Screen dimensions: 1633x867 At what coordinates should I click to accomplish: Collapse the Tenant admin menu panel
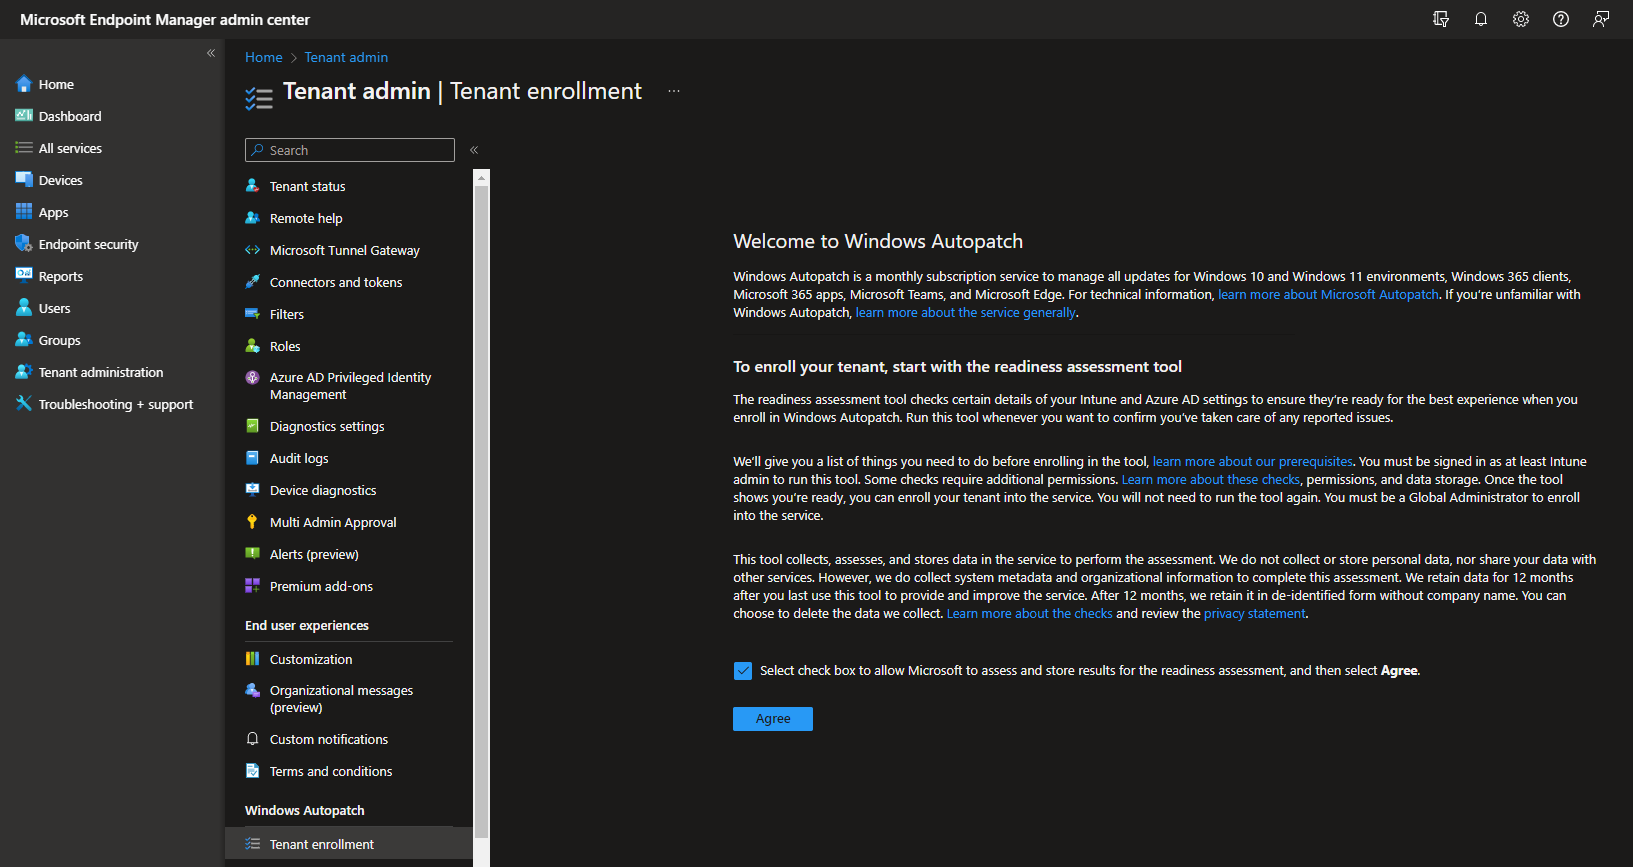[474, 150]
